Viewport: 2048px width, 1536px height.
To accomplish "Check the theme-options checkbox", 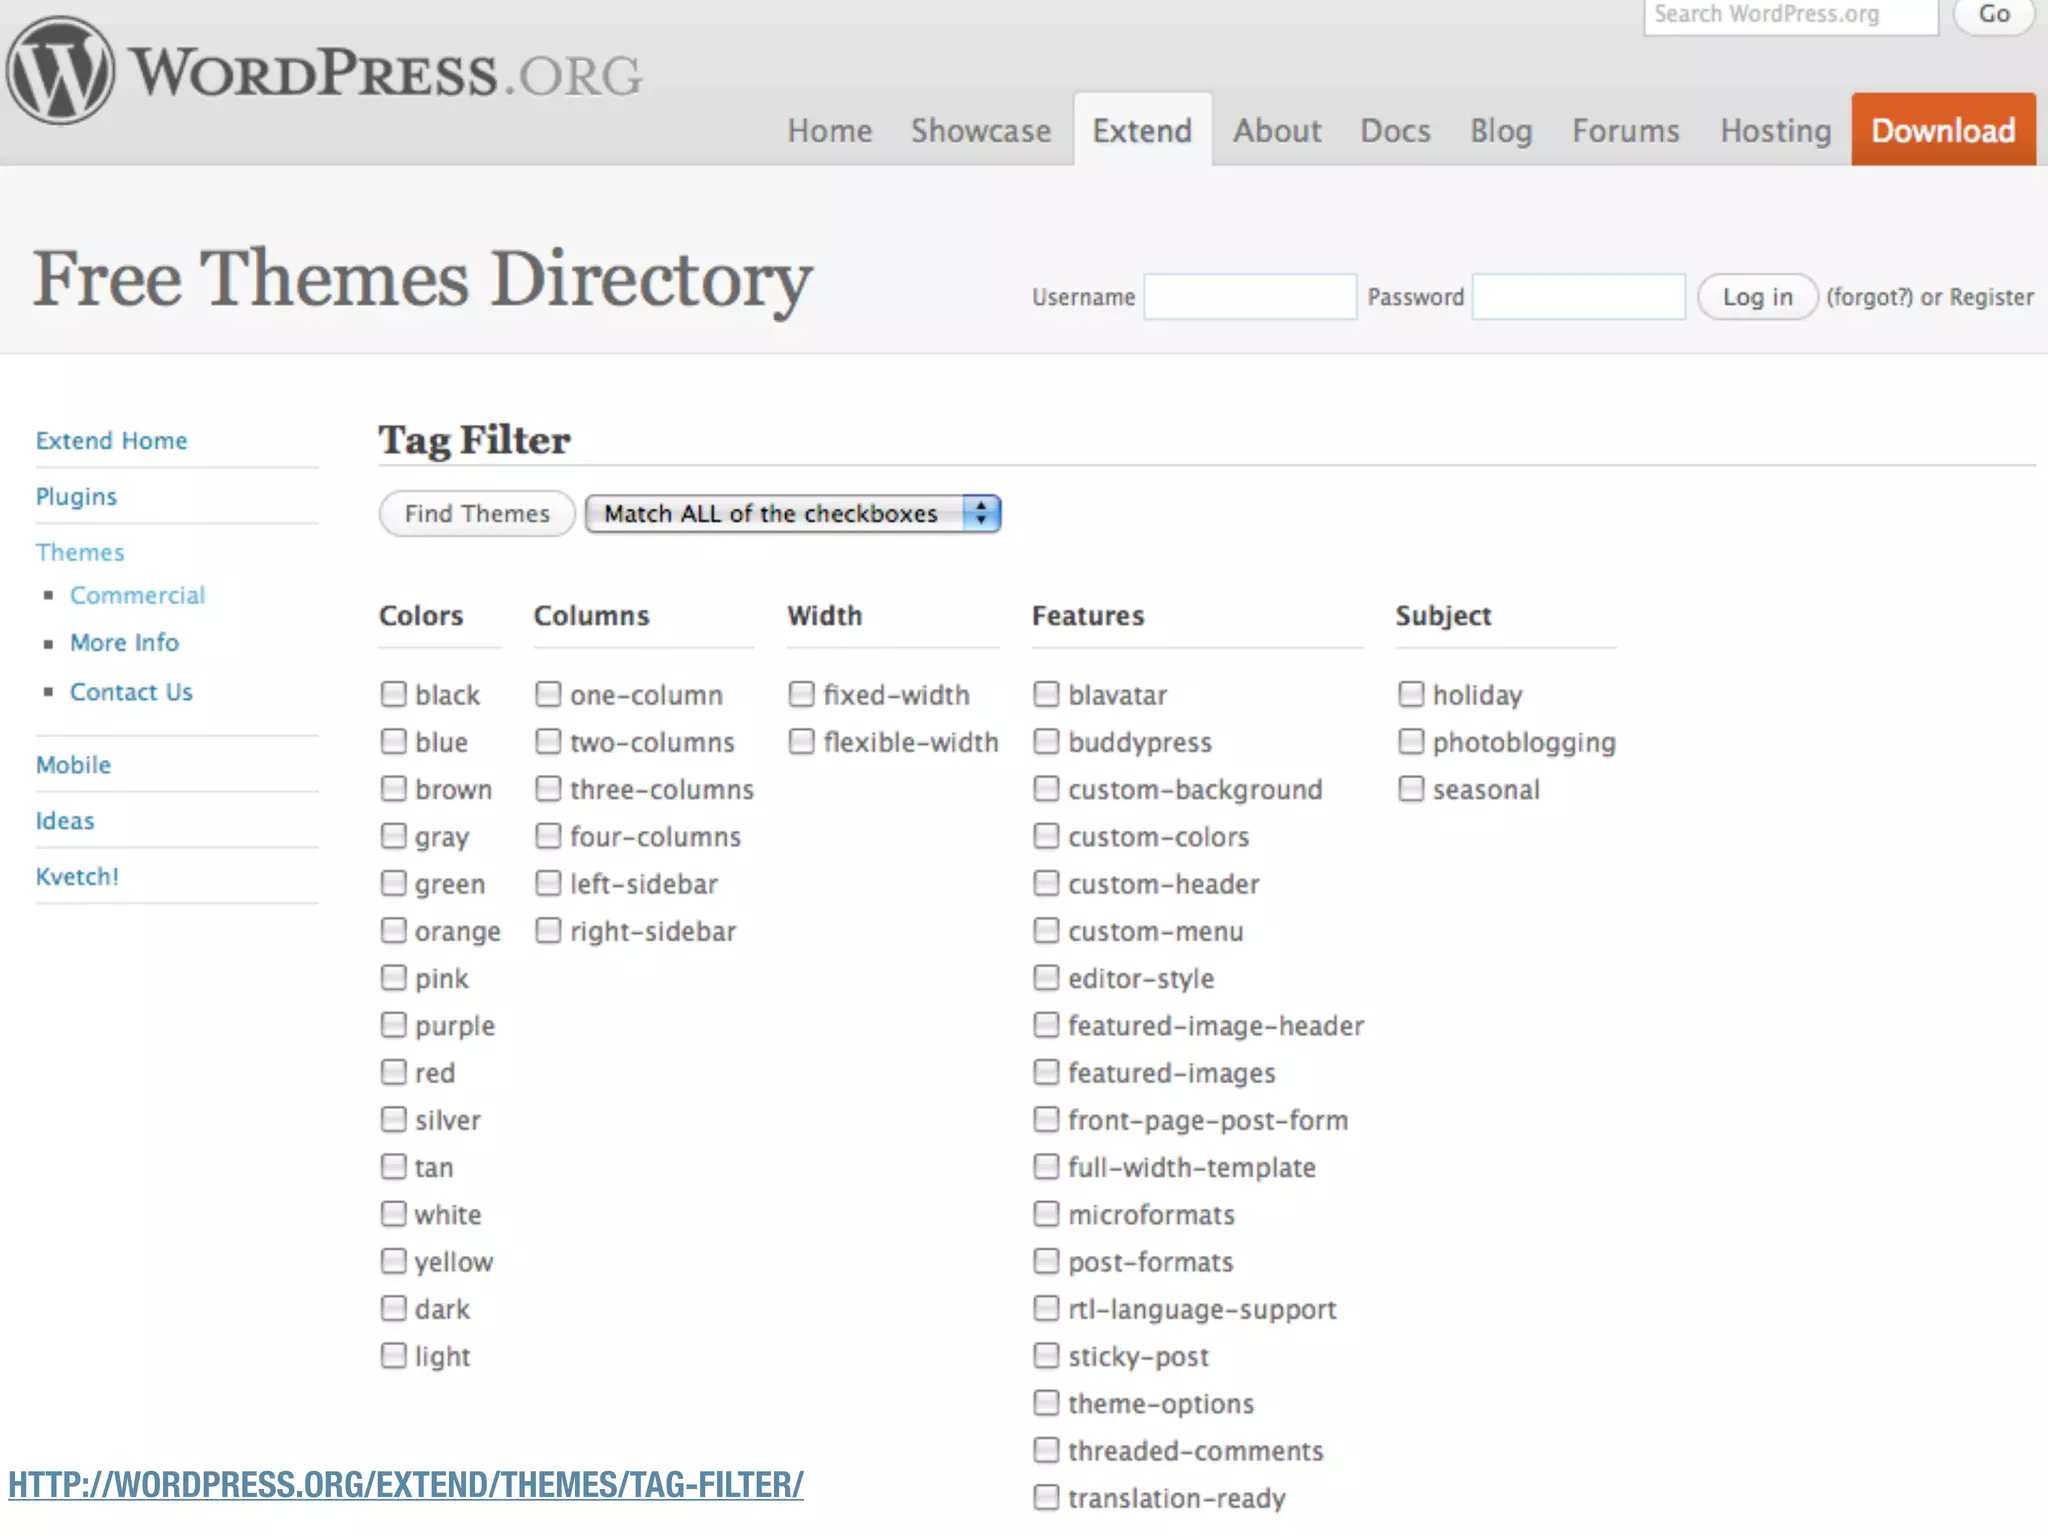I will pos(1046,1402).
